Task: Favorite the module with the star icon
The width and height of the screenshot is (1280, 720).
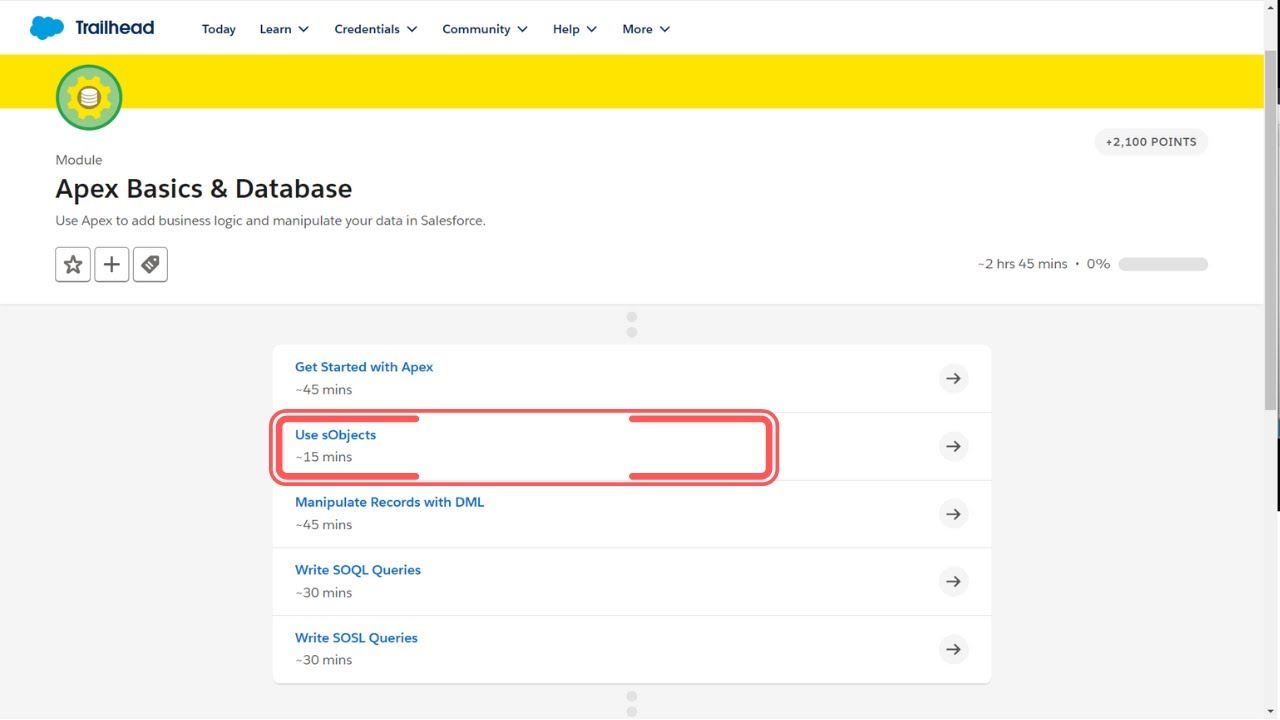Action: (73, 264)
